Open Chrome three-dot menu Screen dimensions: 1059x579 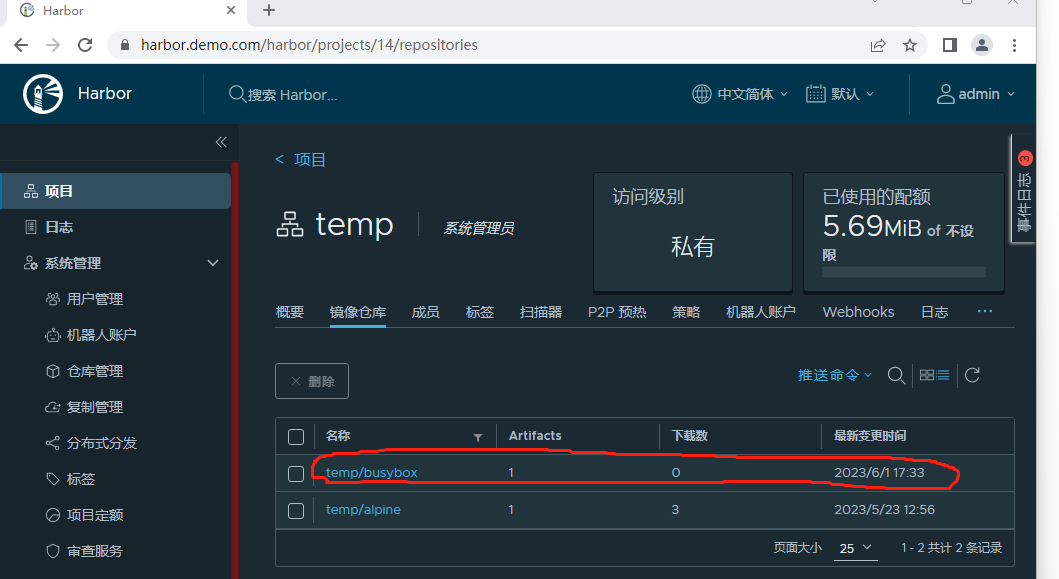pyautogui.click(x=1014, y=45)
